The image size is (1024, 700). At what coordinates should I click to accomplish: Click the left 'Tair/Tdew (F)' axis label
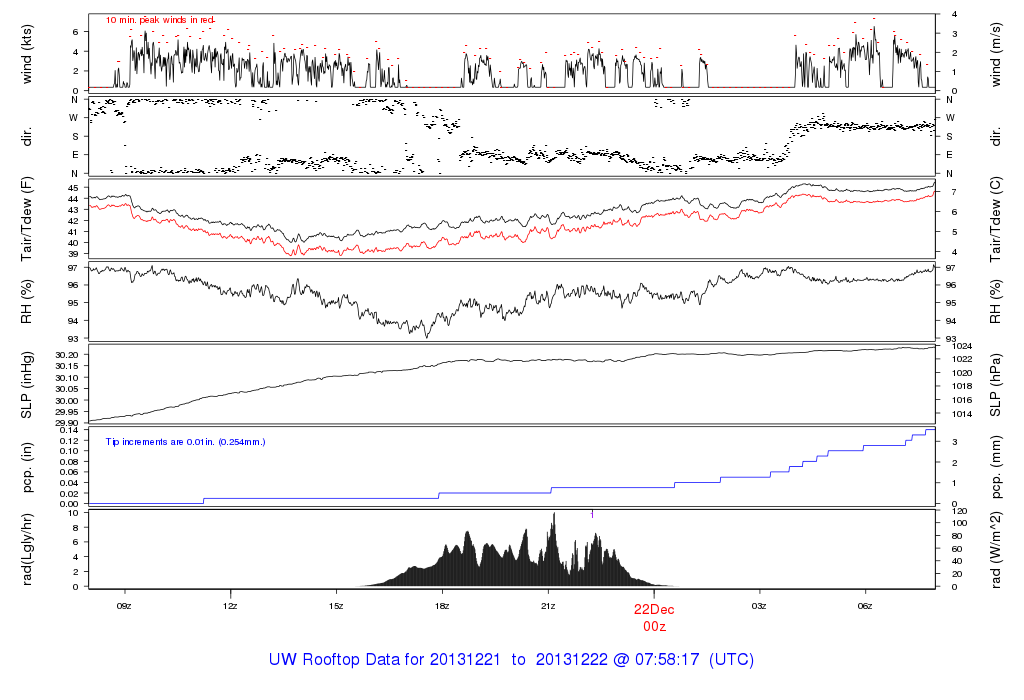click(27, 219)
